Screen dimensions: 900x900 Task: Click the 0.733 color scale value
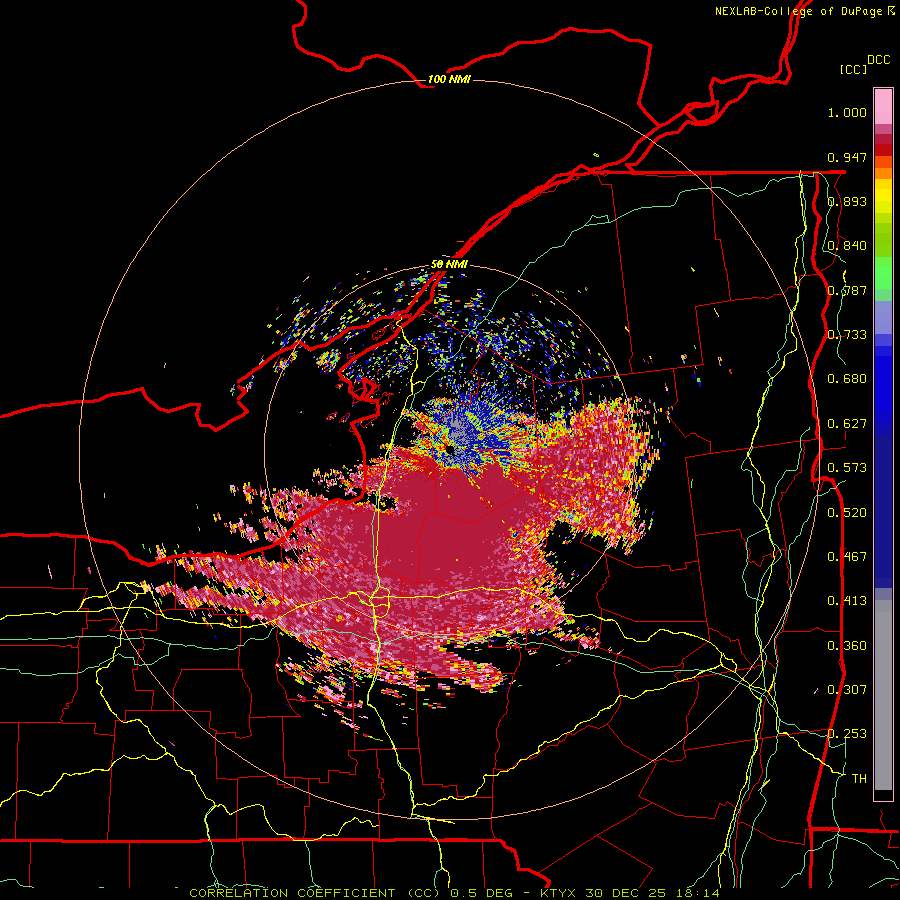click(847, 335)
